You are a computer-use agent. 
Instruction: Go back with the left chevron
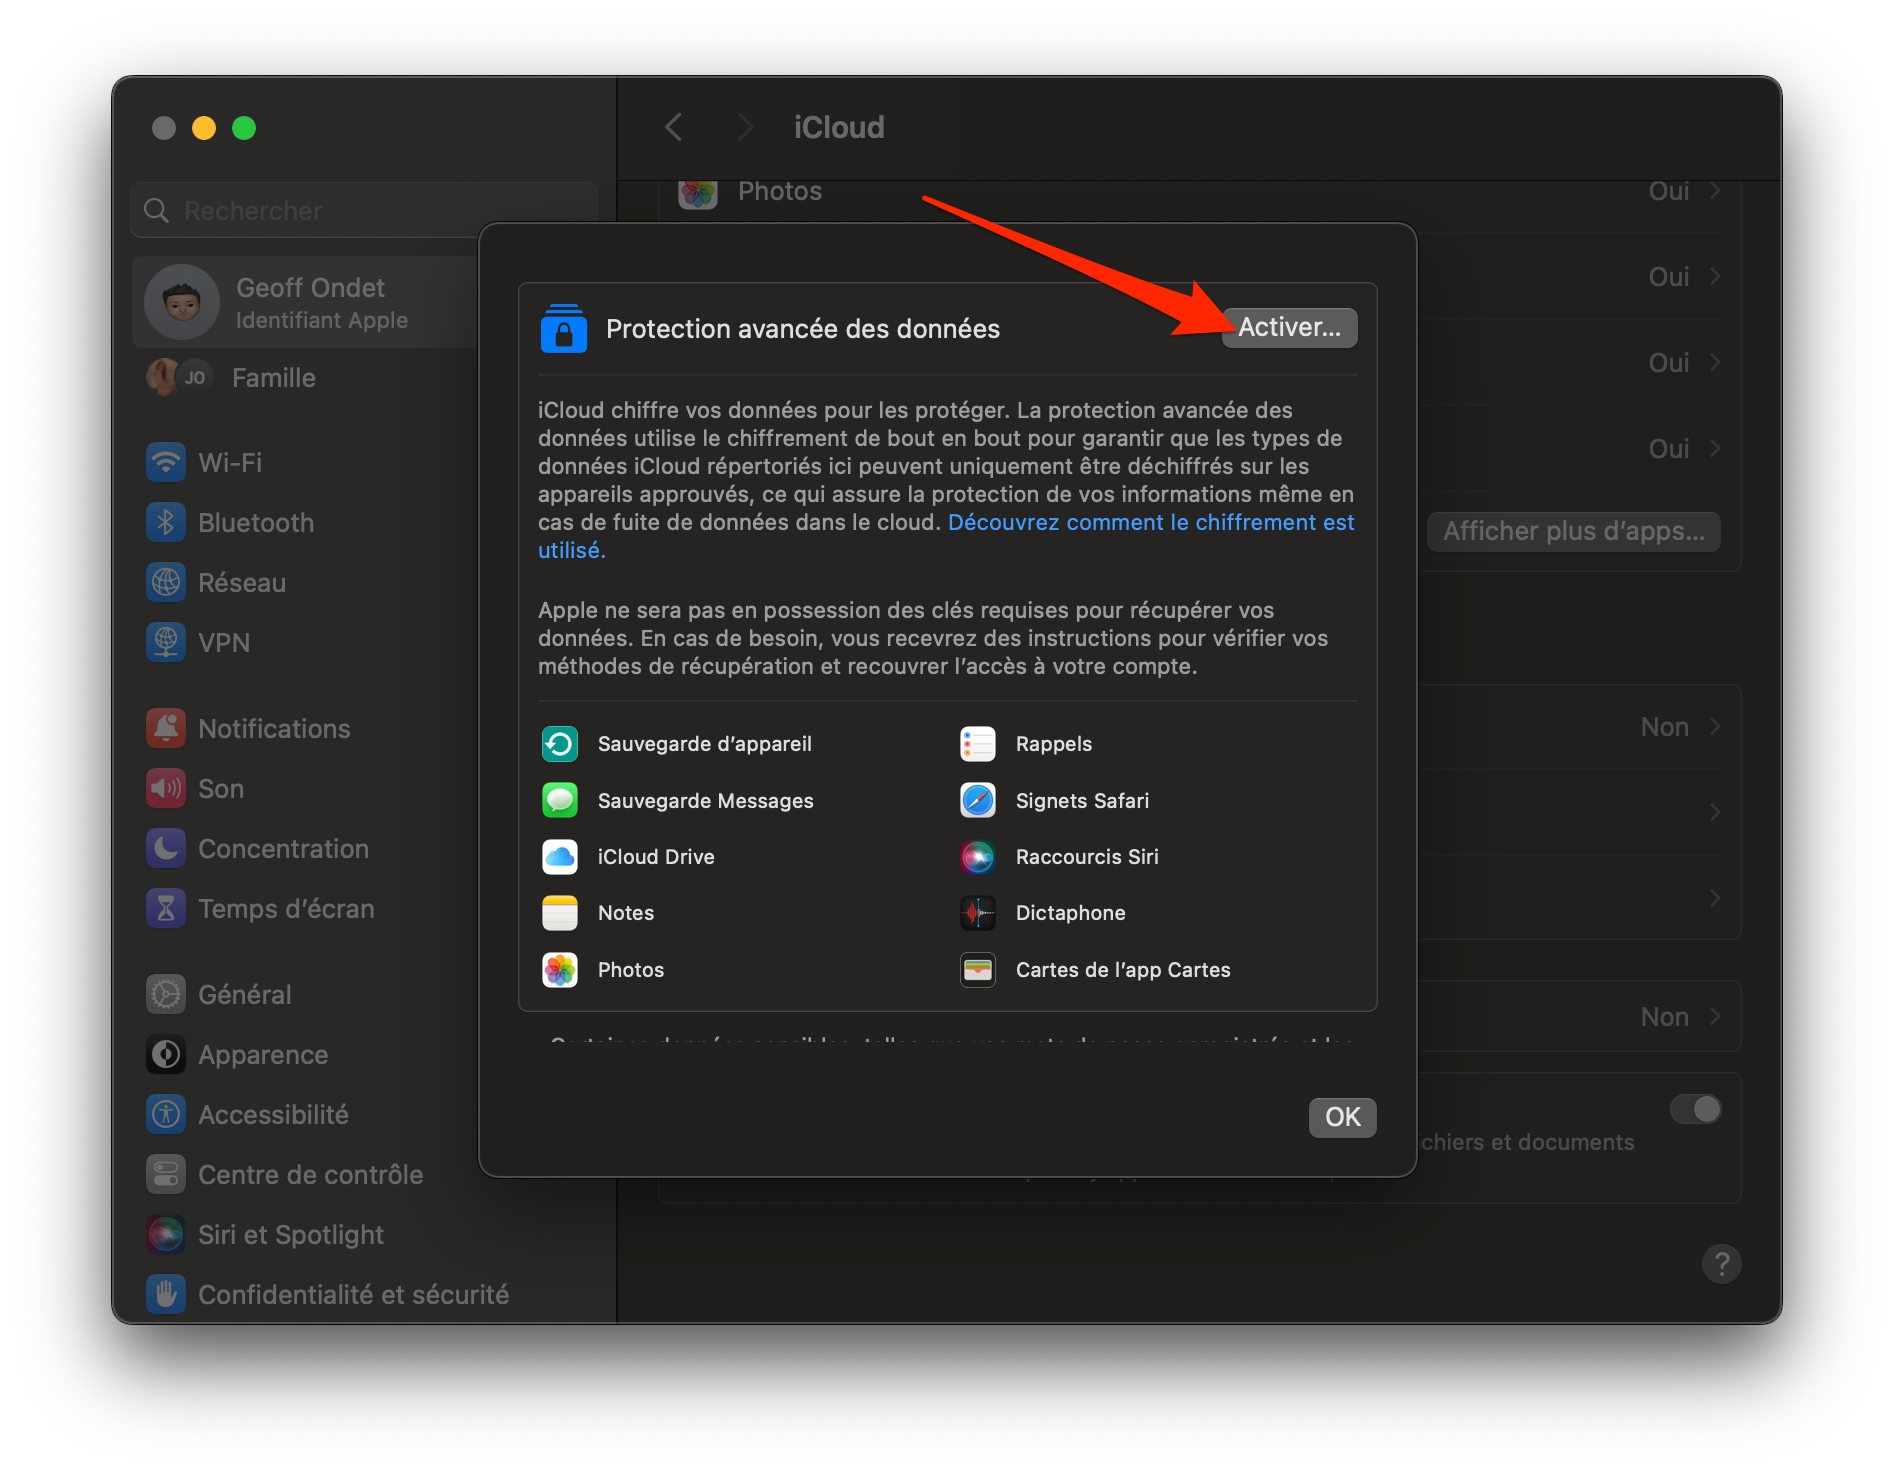pos(674,127)
